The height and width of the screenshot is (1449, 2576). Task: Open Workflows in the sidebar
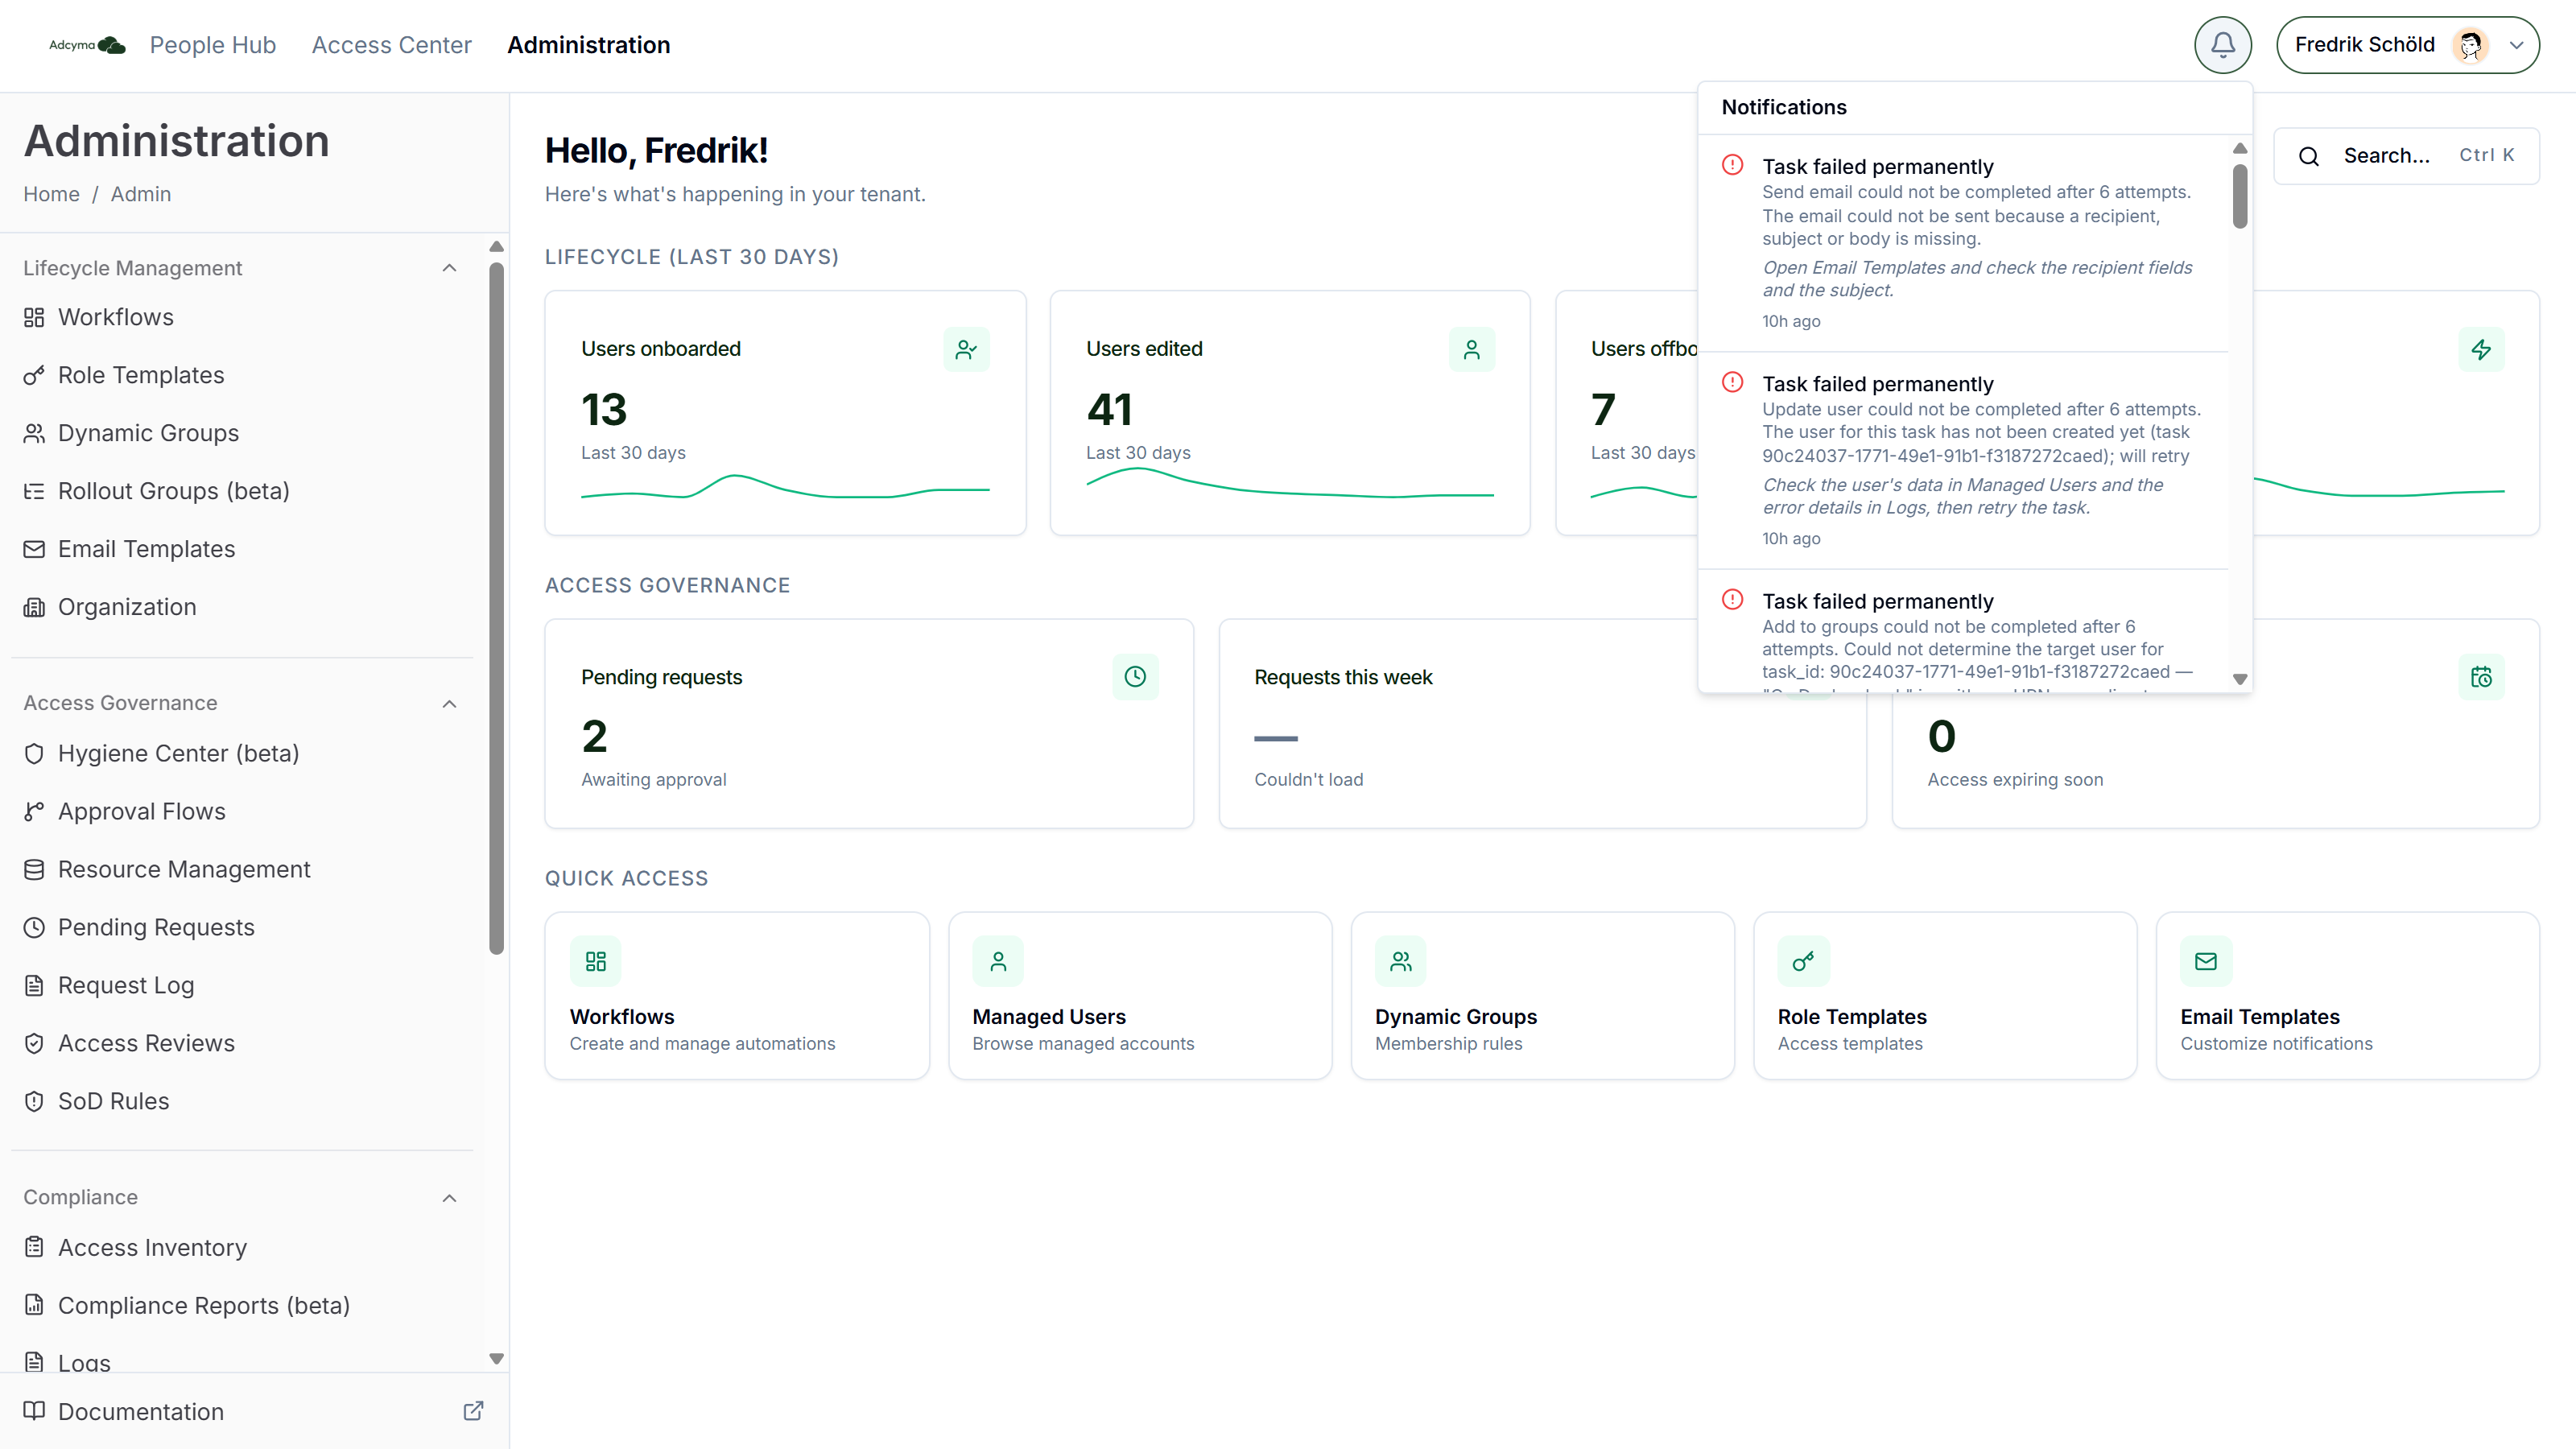(242, 317)
